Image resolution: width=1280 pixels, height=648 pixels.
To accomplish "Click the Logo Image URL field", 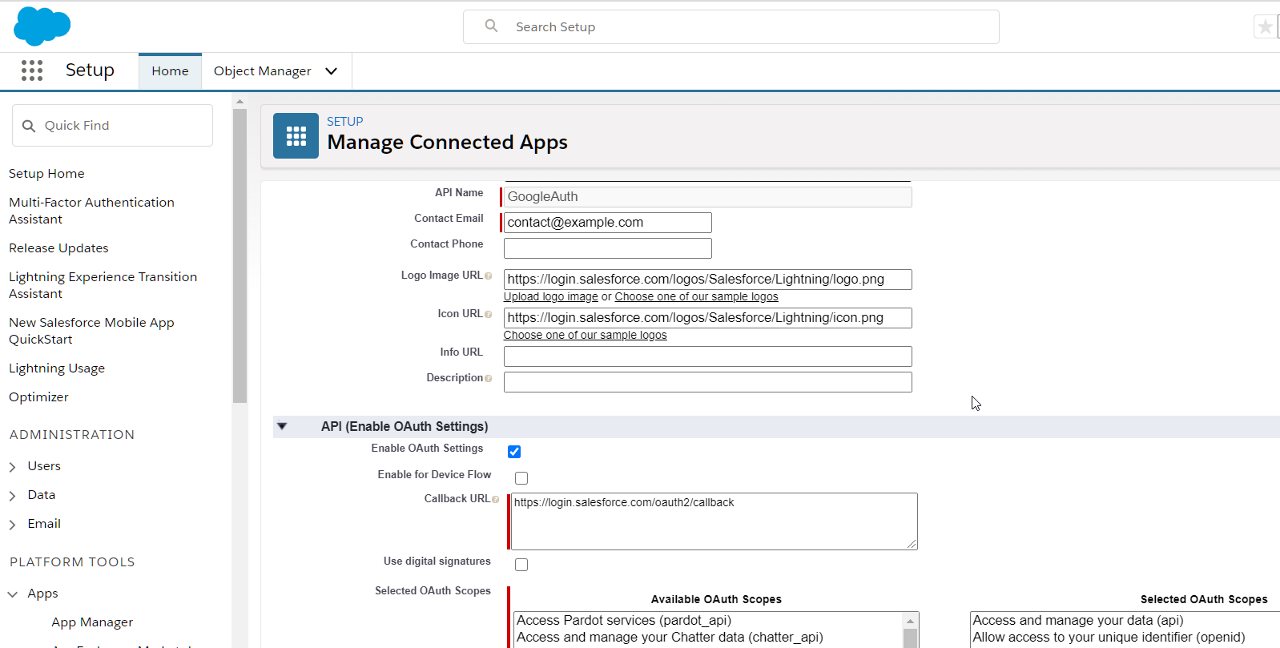I will [708, 279].
